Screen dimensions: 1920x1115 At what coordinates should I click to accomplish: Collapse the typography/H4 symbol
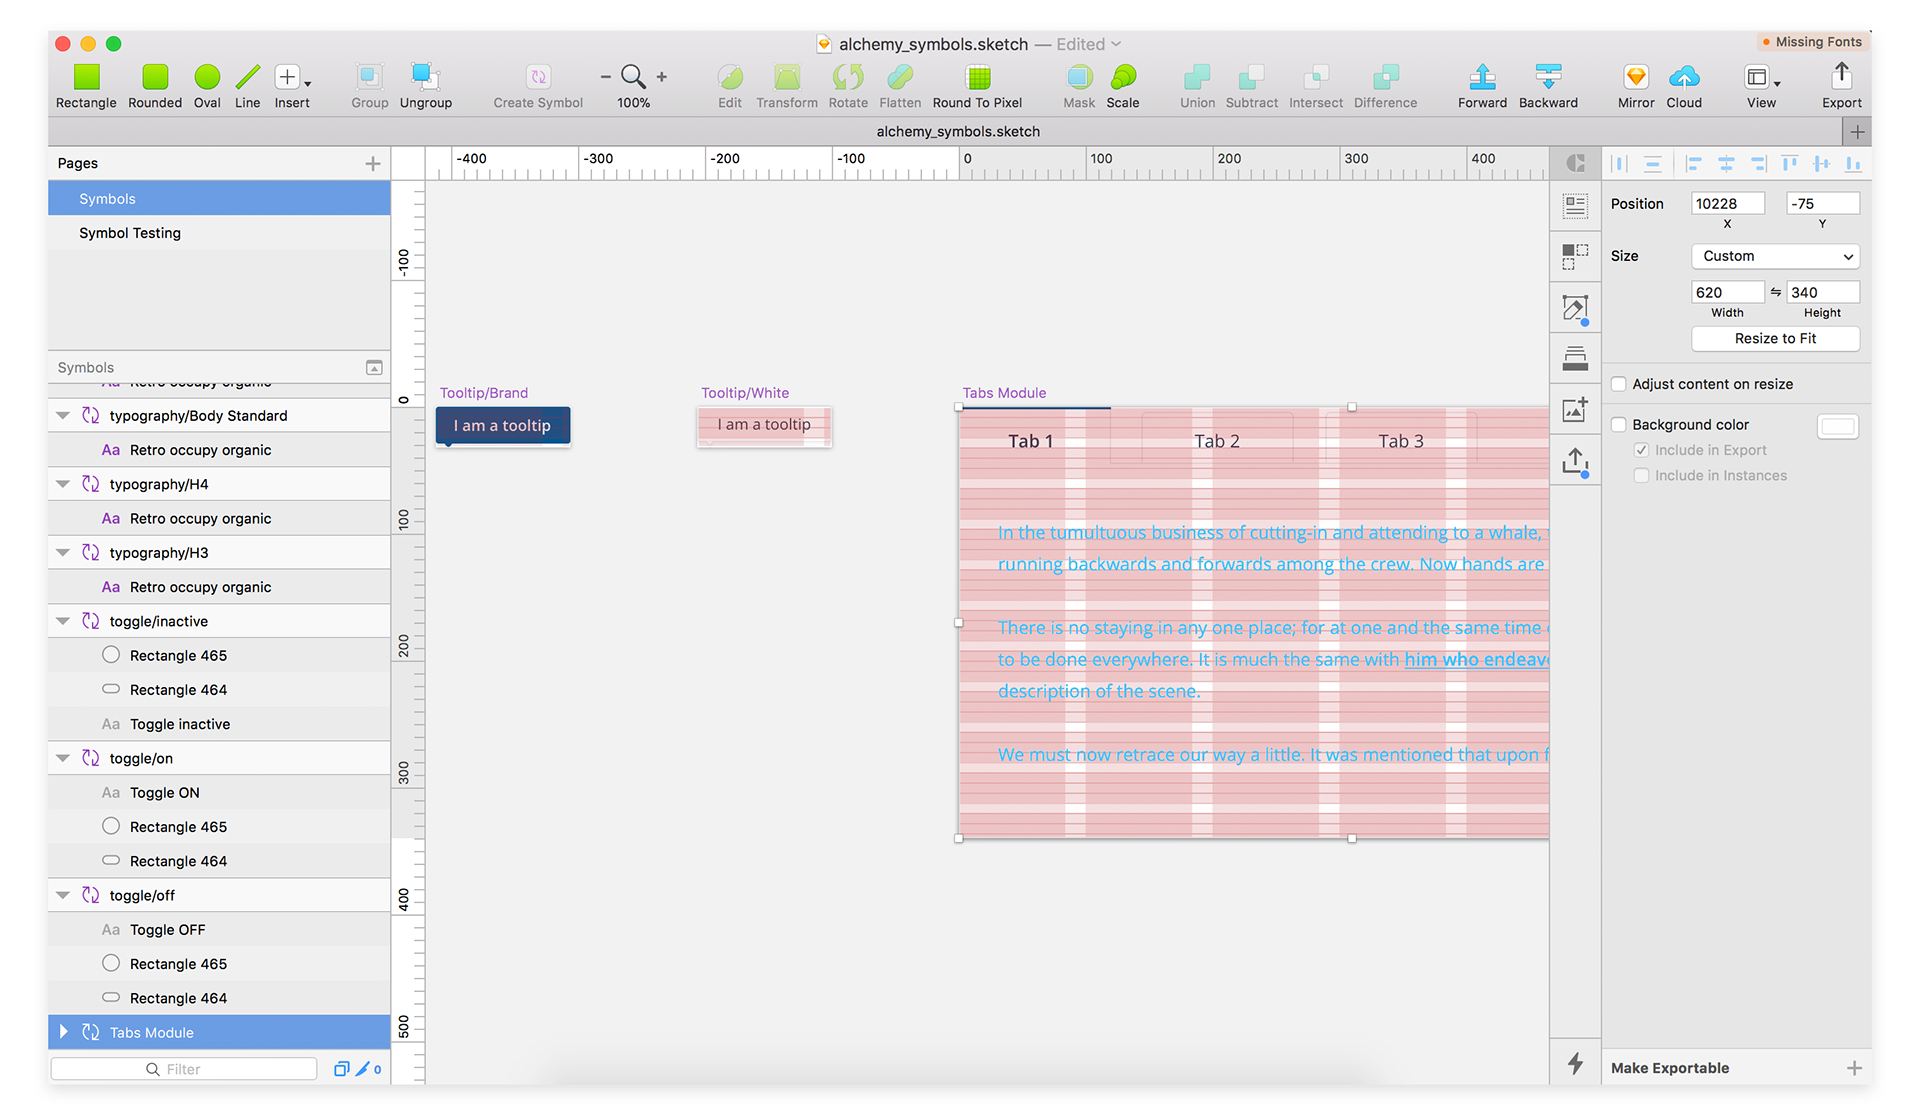coord(63,484)
